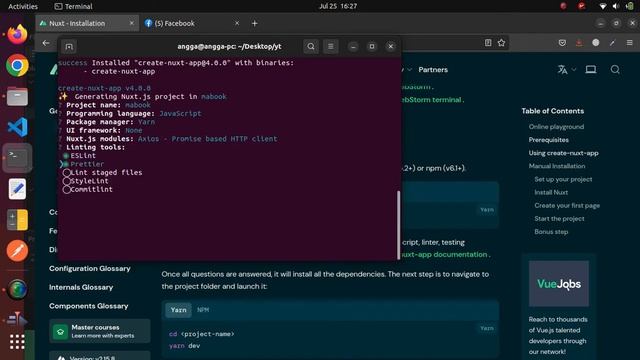Select the NPM code tab
The height and width of the screenshot is (360, 640).
click(203, 310)
